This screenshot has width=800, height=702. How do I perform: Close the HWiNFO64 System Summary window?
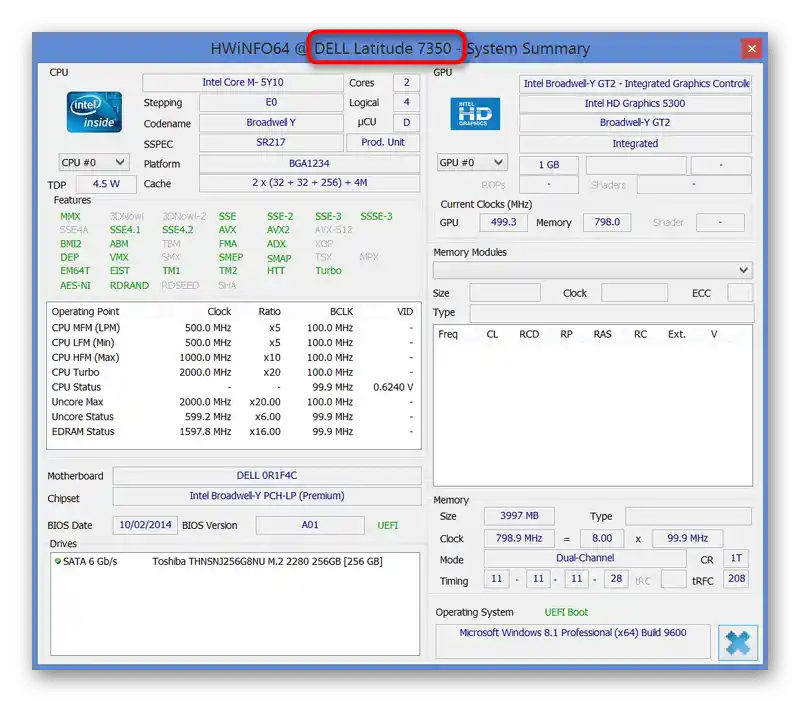click(x=751, y=48)
